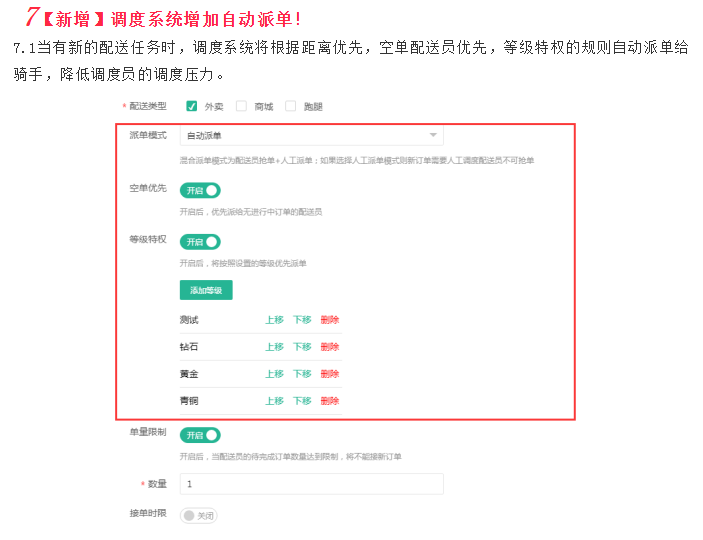Check the 商城 delivery type checkbox
Screen dimensions: 703x540
click(241, 106)
